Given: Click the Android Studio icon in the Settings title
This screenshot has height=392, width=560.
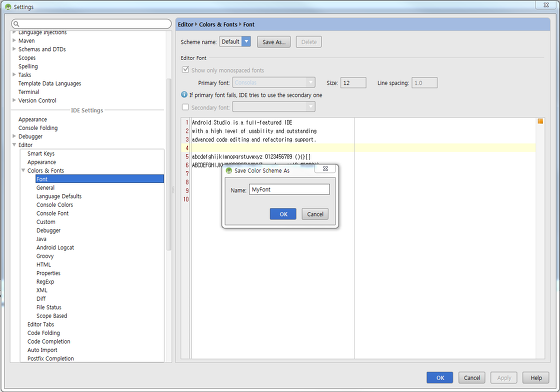Looking at the screenshot, I should click(8, 7).
